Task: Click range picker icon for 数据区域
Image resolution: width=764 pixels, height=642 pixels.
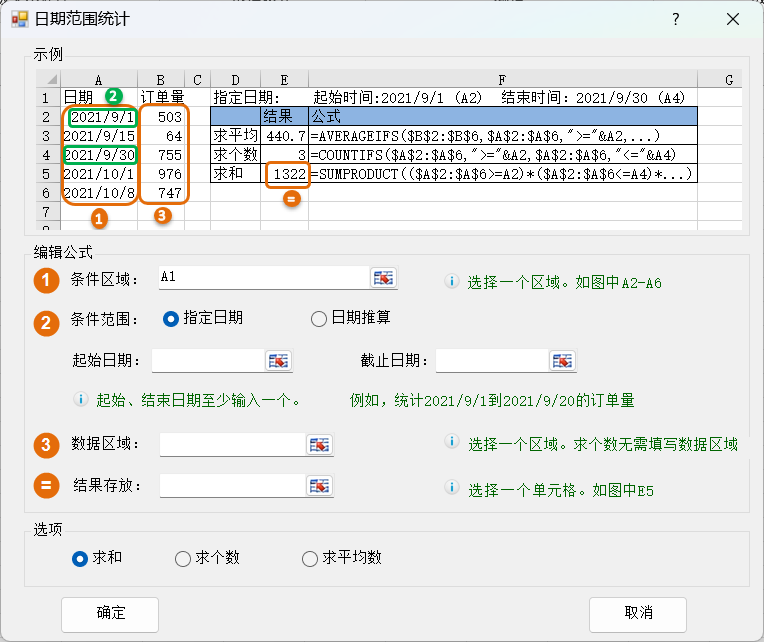Action: click(319, 444)
